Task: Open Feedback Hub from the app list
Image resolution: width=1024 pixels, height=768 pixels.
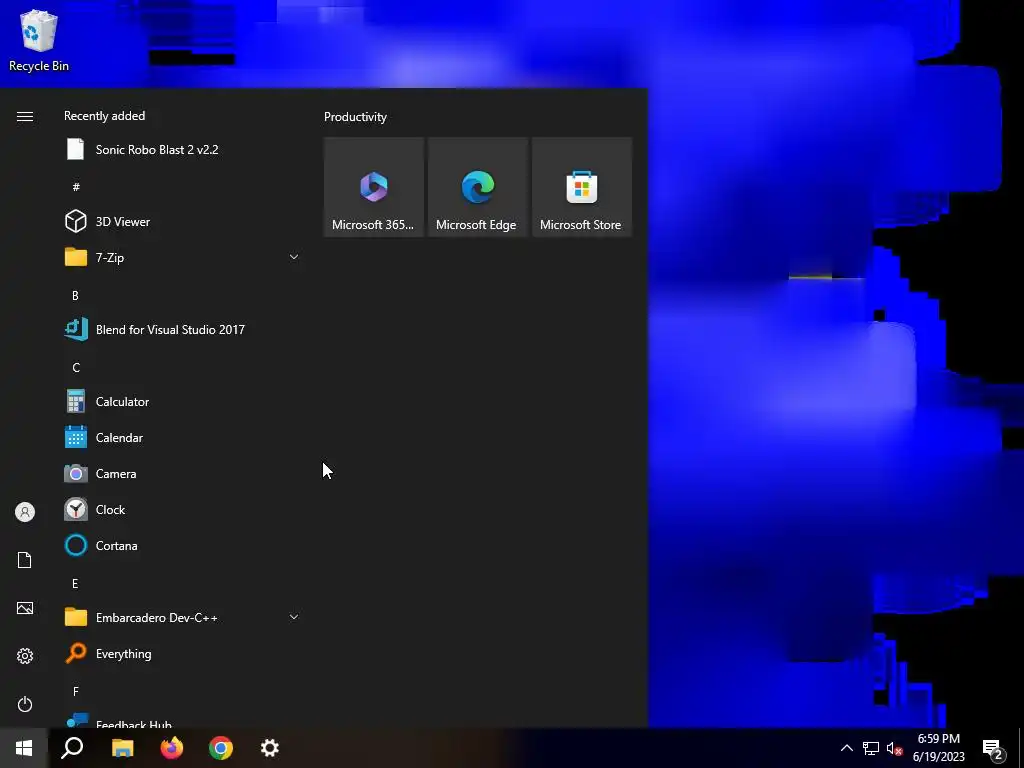Action: (x=183, y=721)
